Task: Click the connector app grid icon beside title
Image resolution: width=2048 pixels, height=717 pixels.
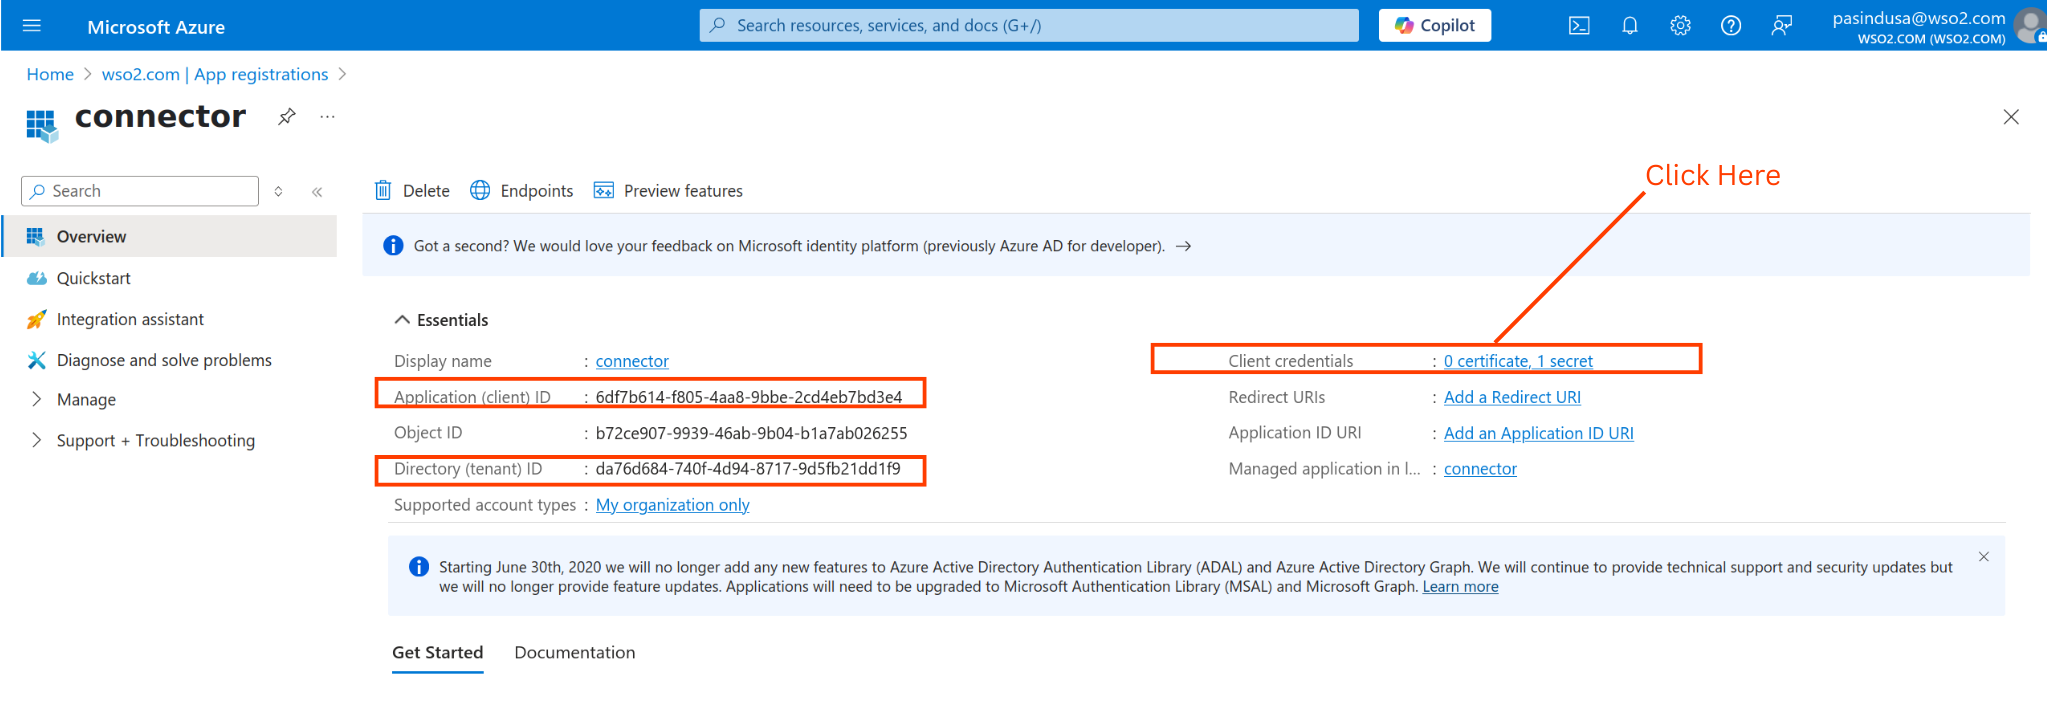Action: [x=41, y=125]
